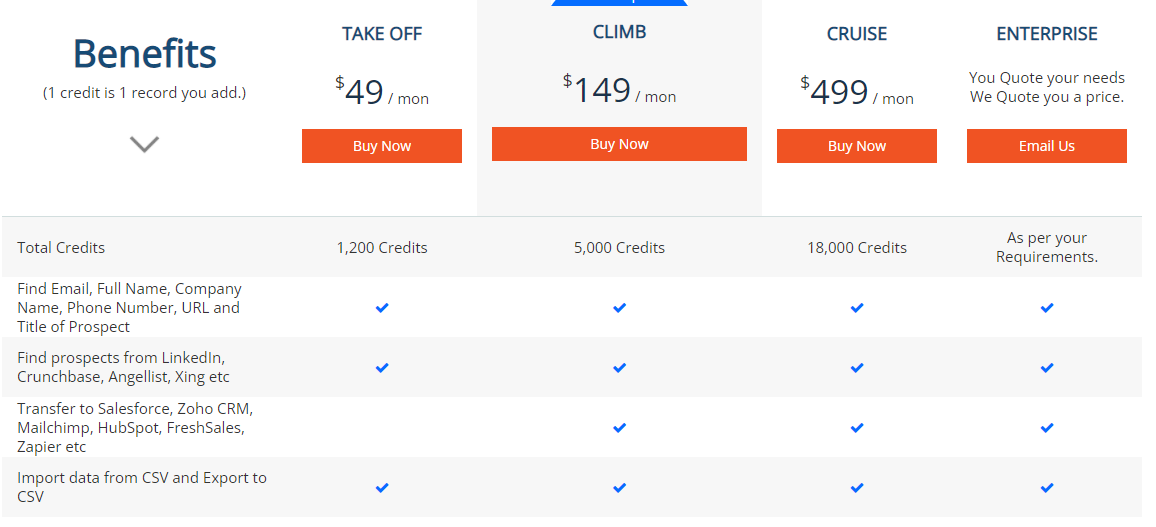The width and height of the screenshot is (1156, 527).
Task: Buy the Take Off $49 plan
Action: [382, 146]
